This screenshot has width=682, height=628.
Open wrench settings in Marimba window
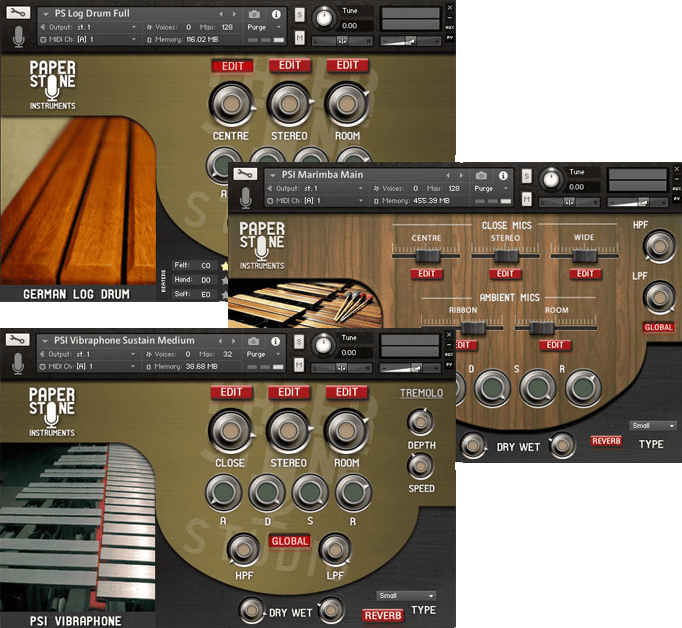245,174
